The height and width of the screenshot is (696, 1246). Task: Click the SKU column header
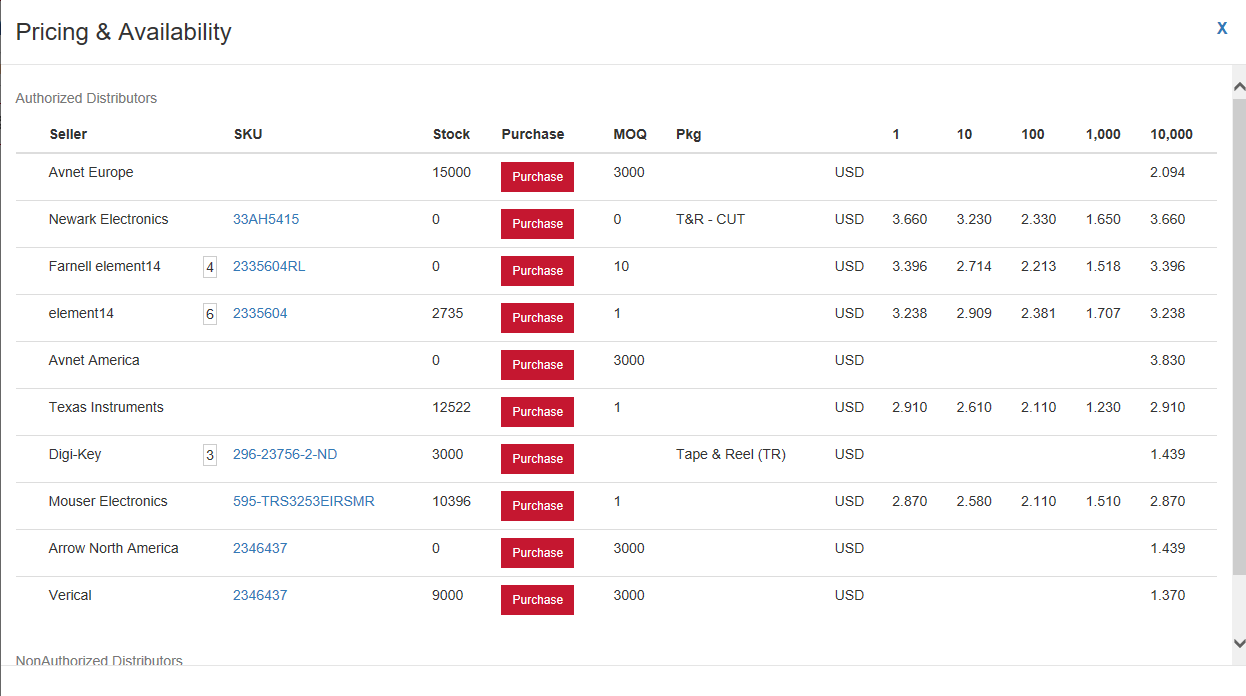pos(248,134)
